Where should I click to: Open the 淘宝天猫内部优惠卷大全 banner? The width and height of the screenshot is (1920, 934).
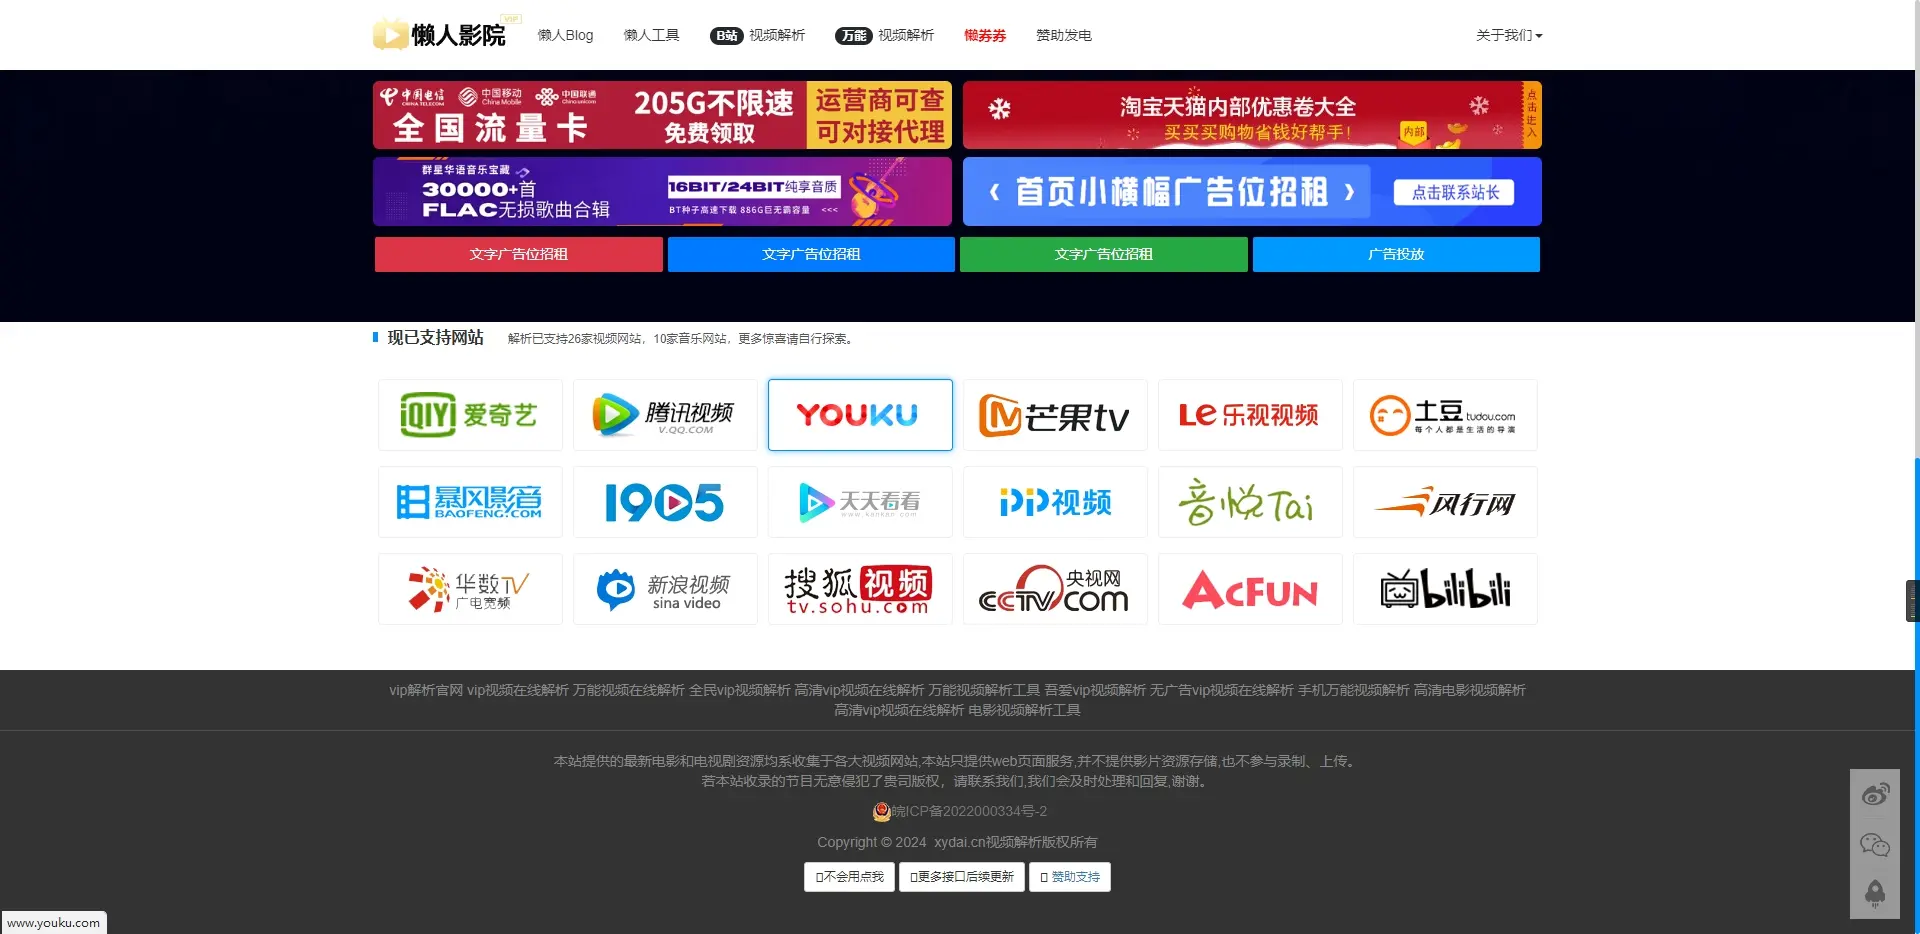tap(1252, 115)
